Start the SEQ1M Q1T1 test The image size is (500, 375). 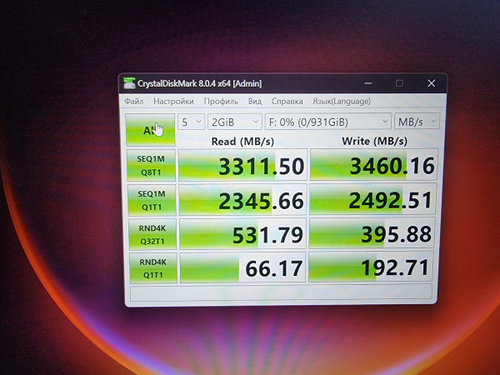click(x=152, y=200)
